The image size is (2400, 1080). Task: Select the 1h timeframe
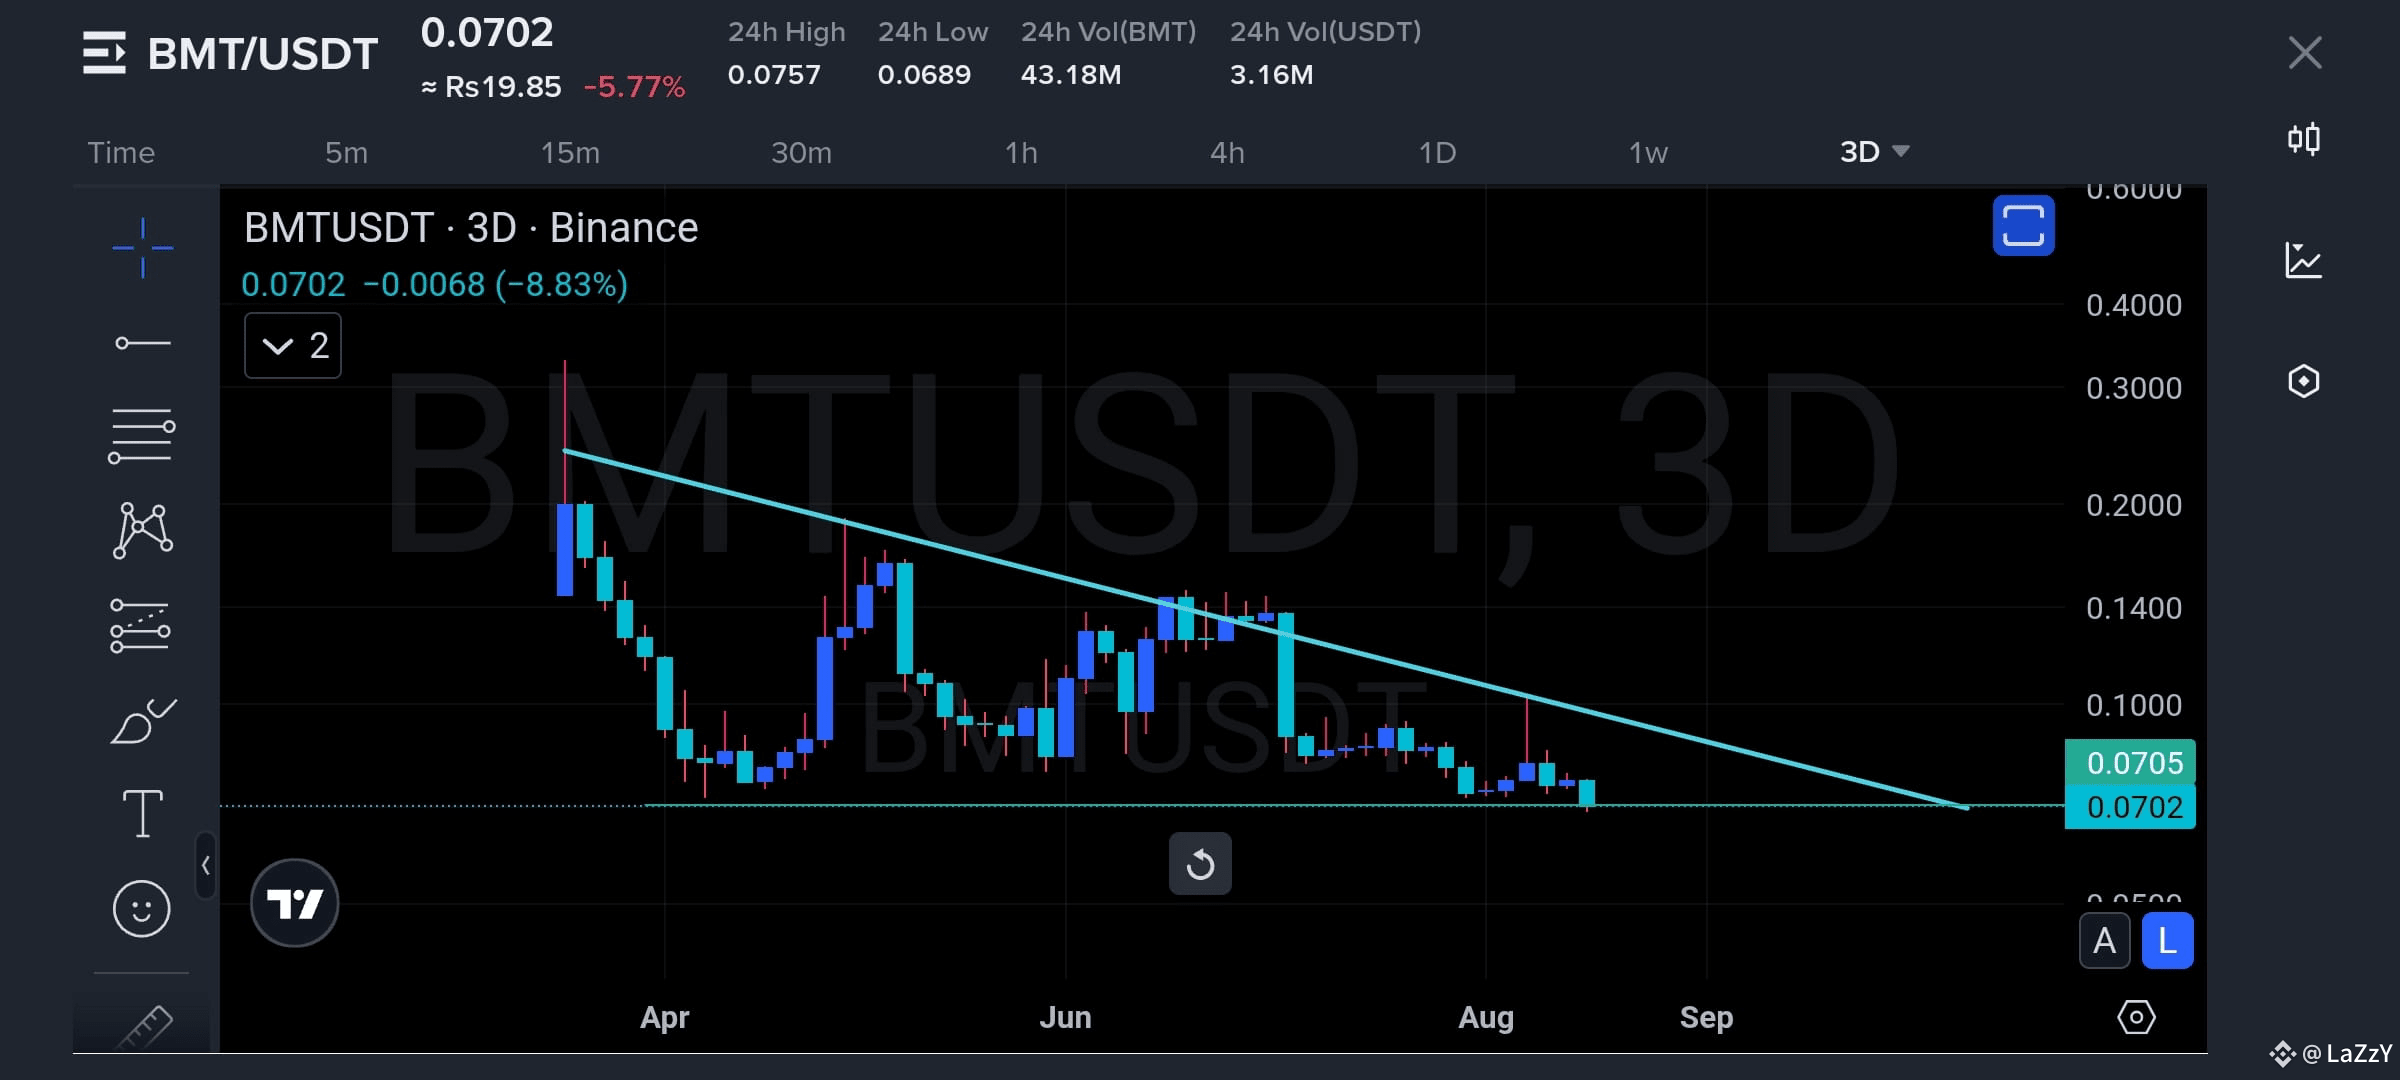(1021, 152)
